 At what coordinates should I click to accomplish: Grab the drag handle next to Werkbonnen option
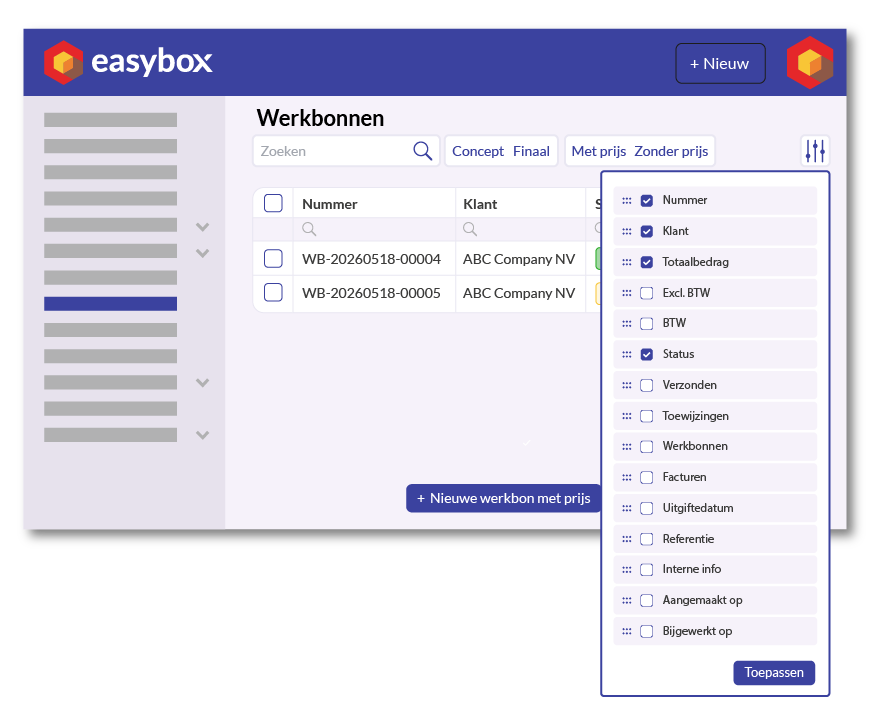click(x=627, y=447)
